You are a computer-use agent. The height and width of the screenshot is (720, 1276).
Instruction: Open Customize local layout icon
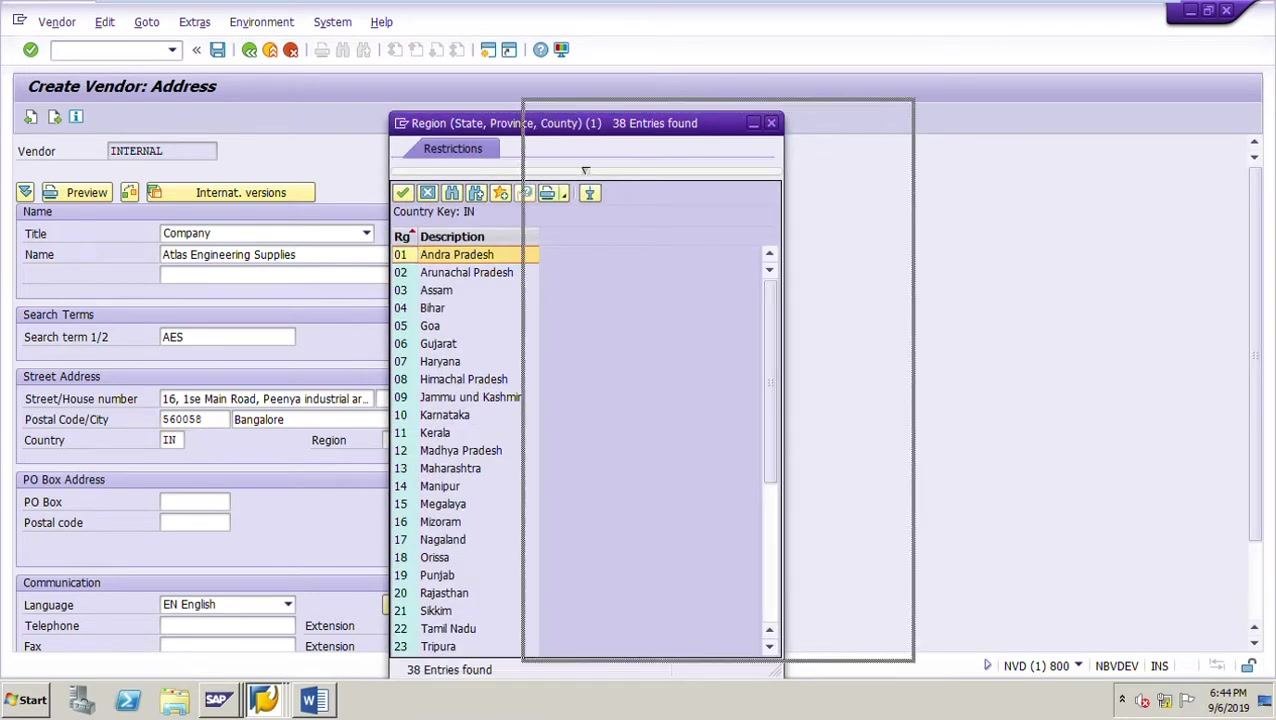pos(561,50)
